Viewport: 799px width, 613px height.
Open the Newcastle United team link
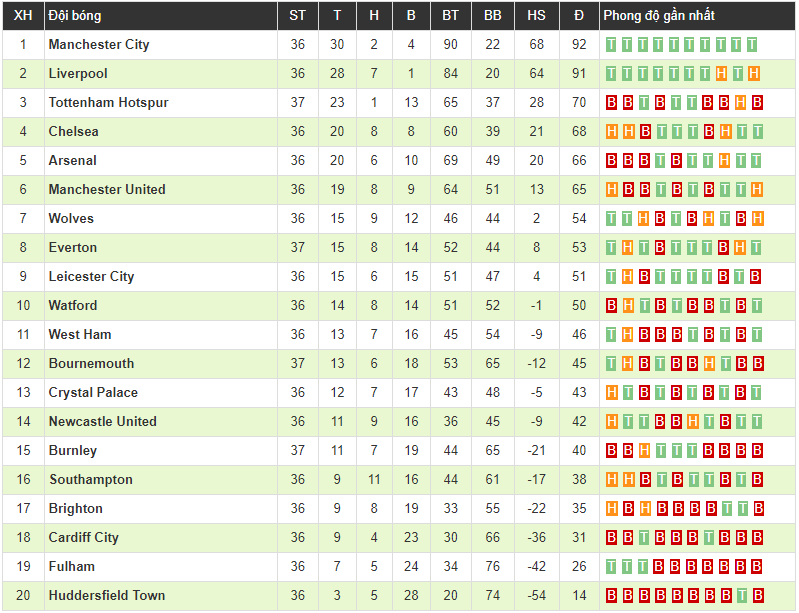(x=102, y=422)
